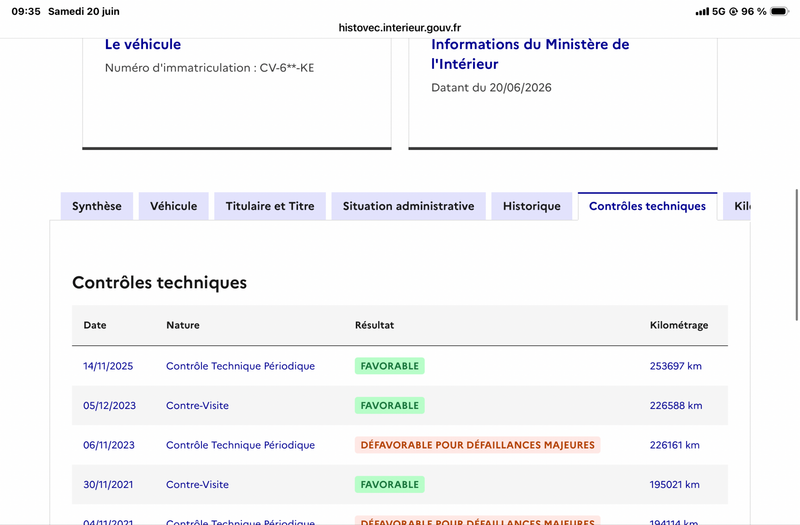Image resolution: width=800 pixels, height=525 pixels.
Task: Tap the histovec.interieur.gouv.fr address bar
Action: coord(399,28)
